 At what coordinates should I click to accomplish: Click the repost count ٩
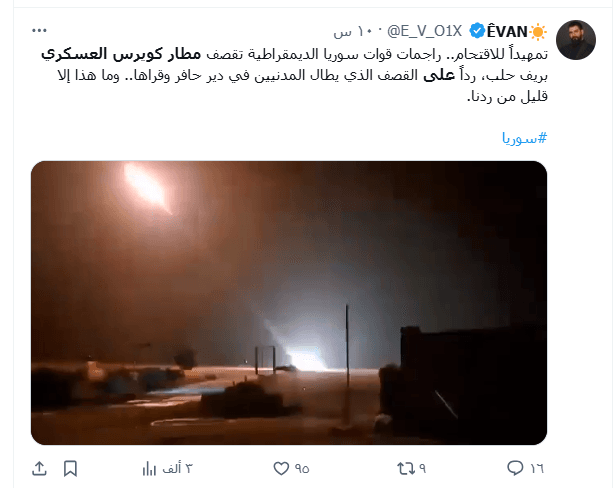point(422,468)
